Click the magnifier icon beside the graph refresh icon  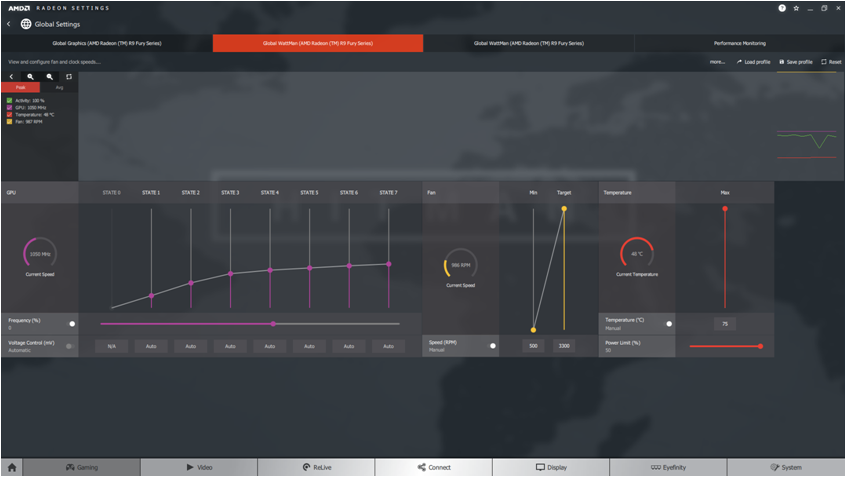50,77
